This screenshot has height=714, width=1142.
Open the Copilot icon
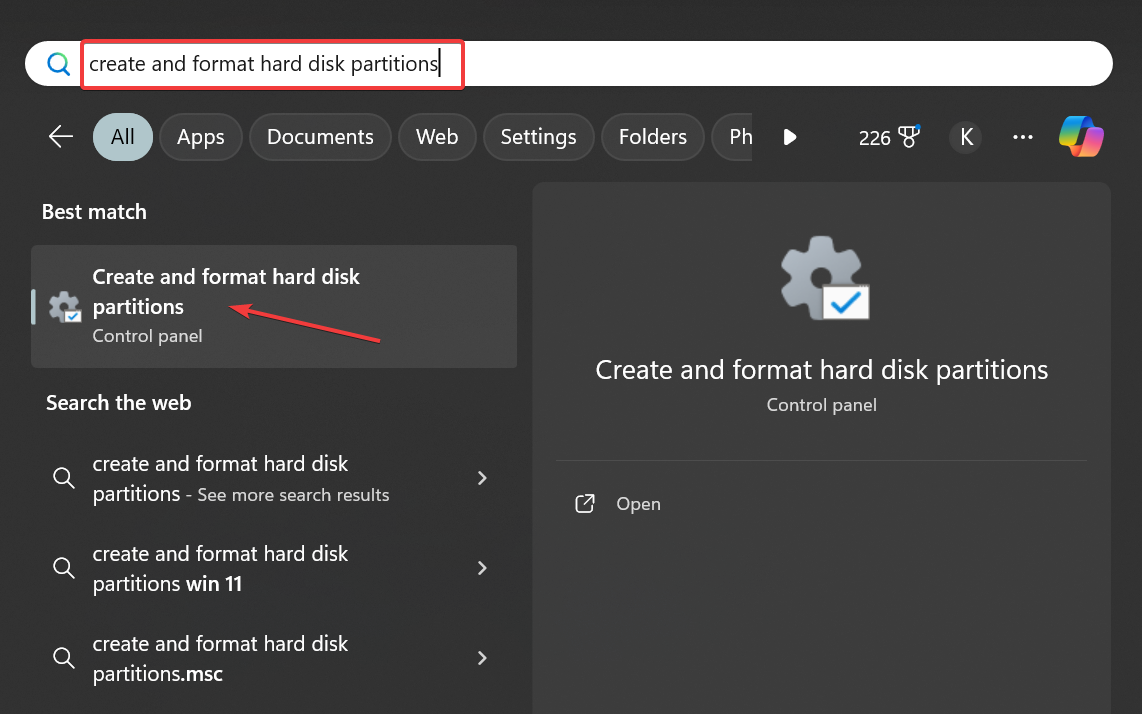(1081, 137)
